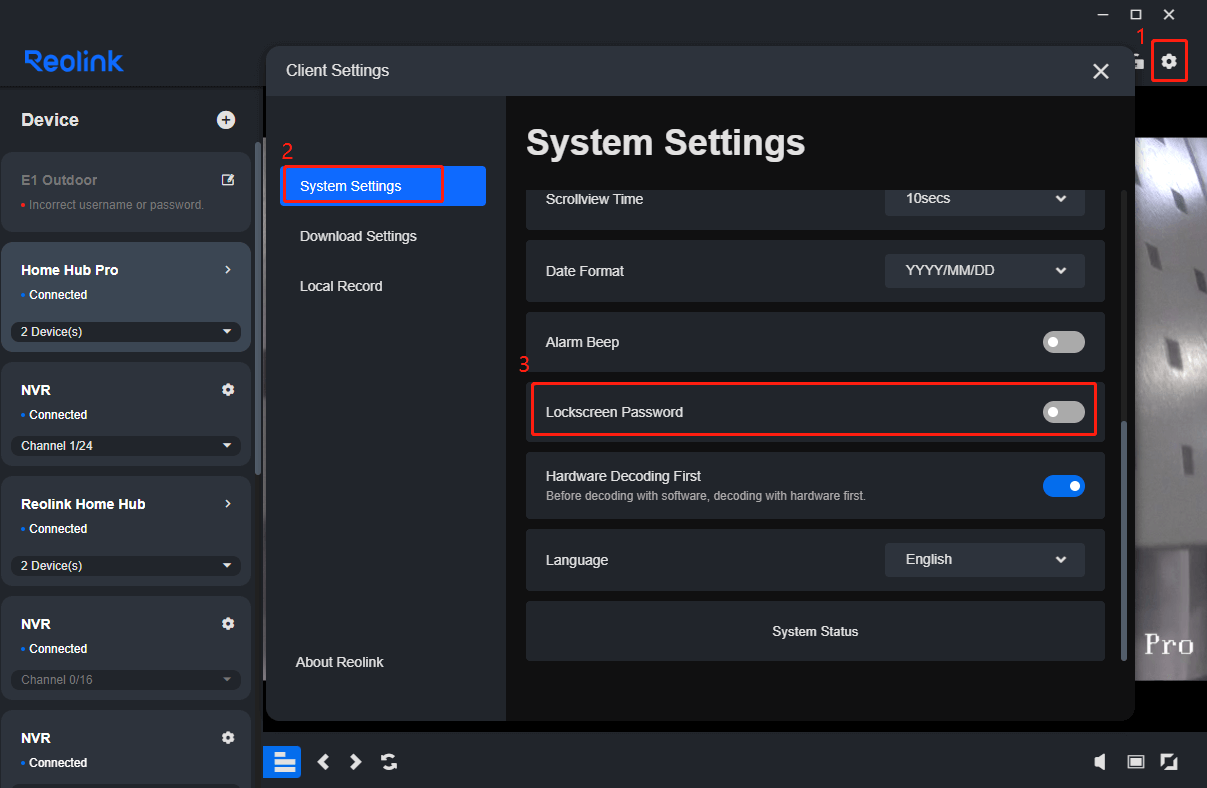Image resolution: width=1207 pixels, height=788 pixels.
Task: Open the Language dropdown set to English
Action: pos(984,560)
